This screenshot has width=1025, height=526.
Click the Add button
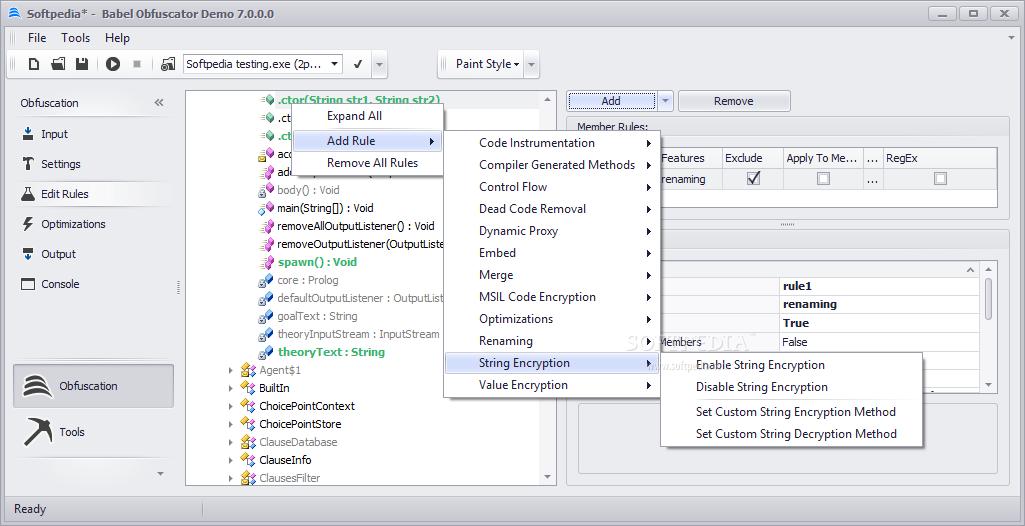point(612,101)
